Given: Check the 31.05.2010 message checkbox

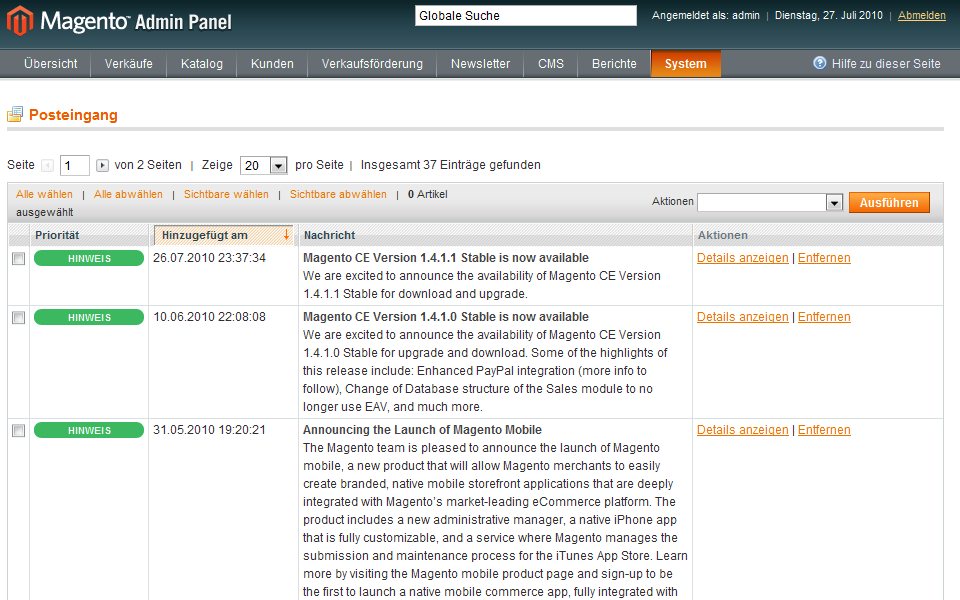Looking at the screenshot, I should (x=19, y=430).
